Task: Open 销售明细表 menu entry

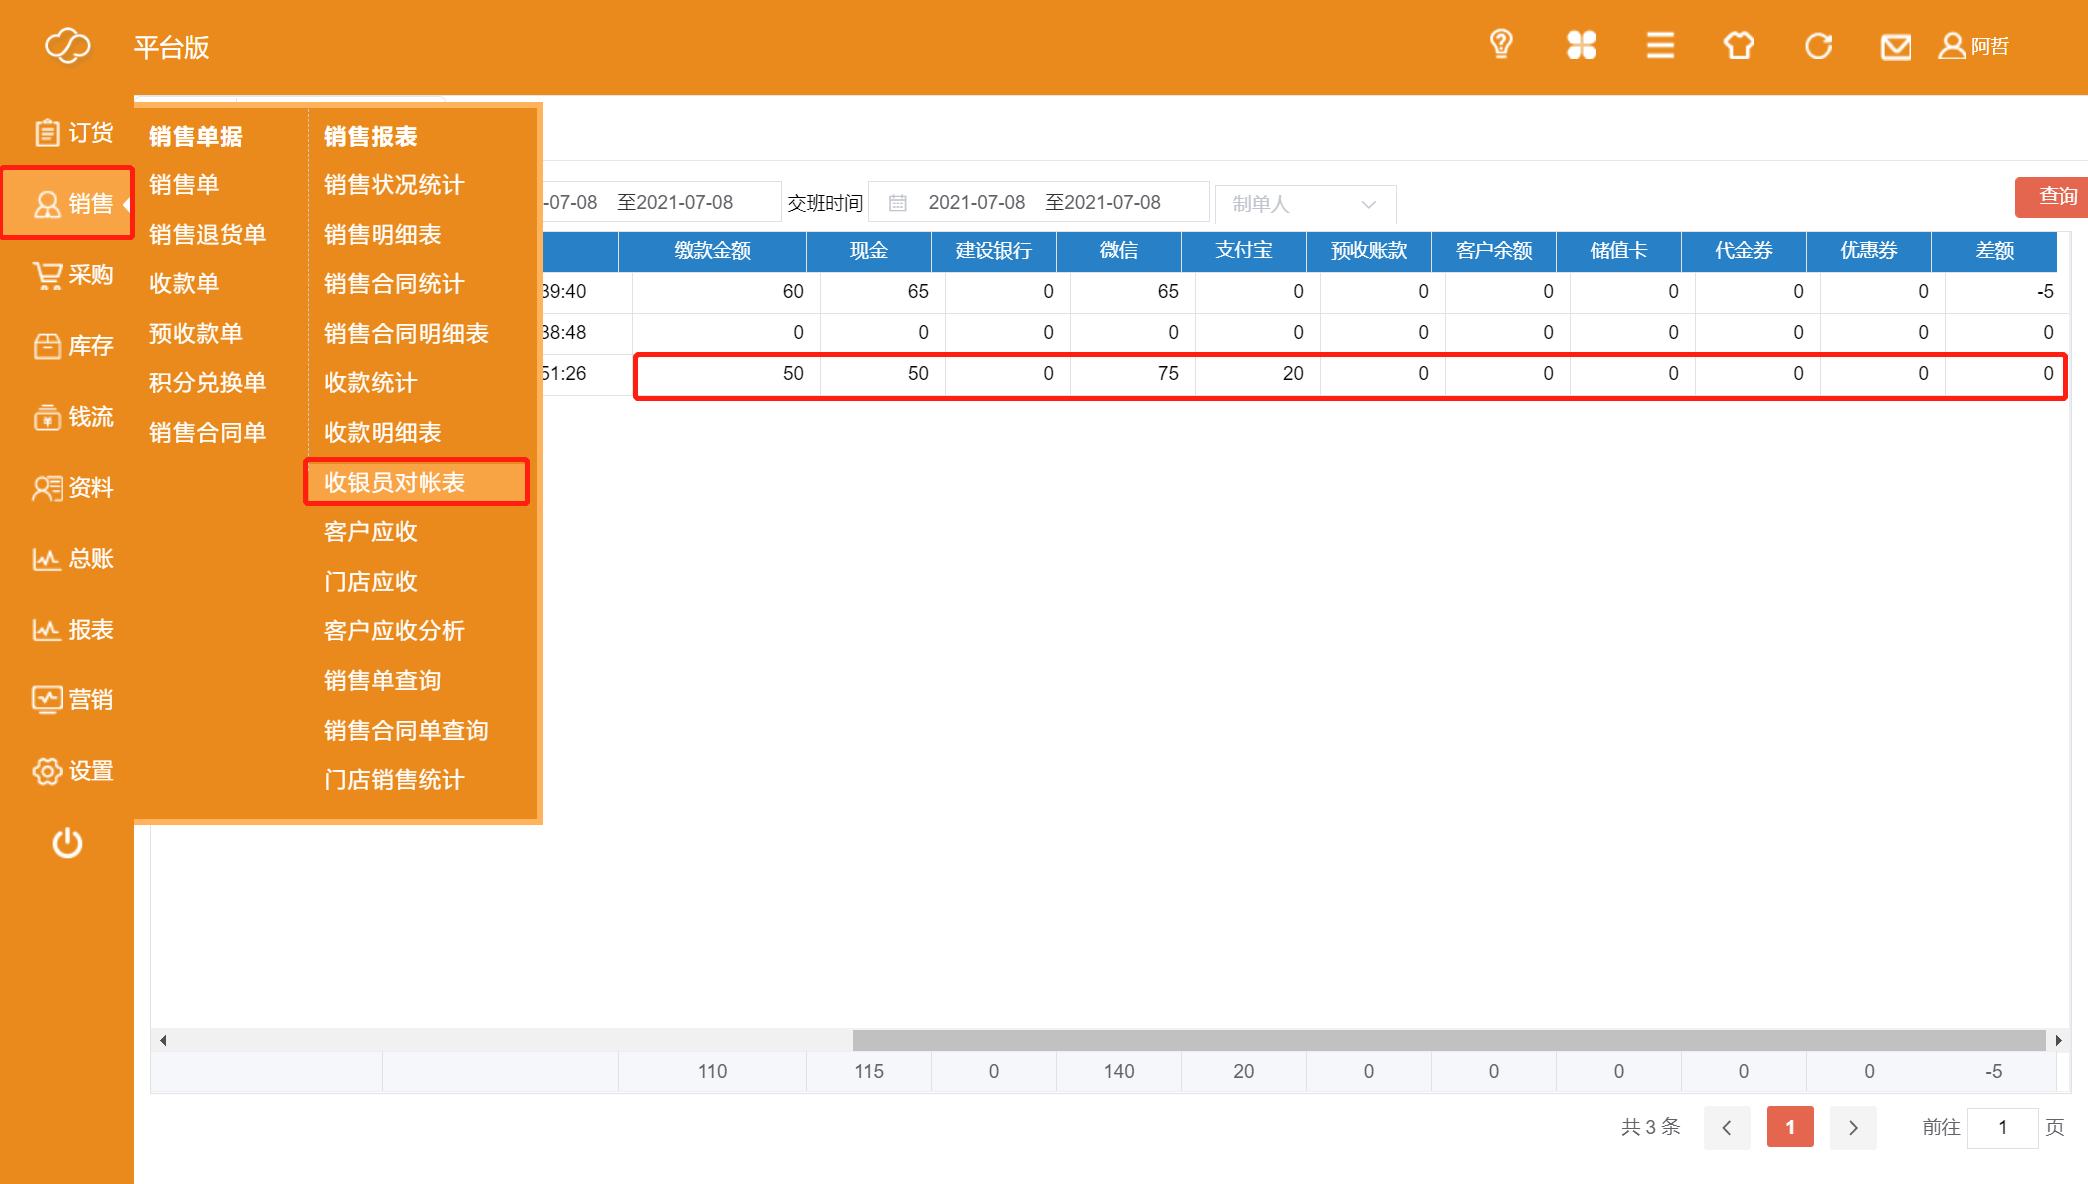Action: [383, 234]
